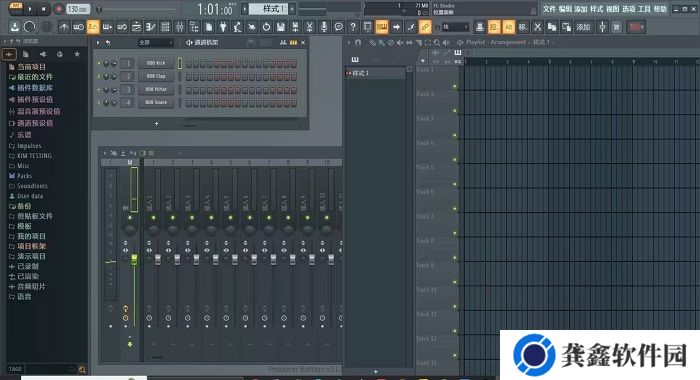Expand 当前项目 in the browser
Image resolution: width=700 pixels, height=380 pixels.
[x=31, y=67]
